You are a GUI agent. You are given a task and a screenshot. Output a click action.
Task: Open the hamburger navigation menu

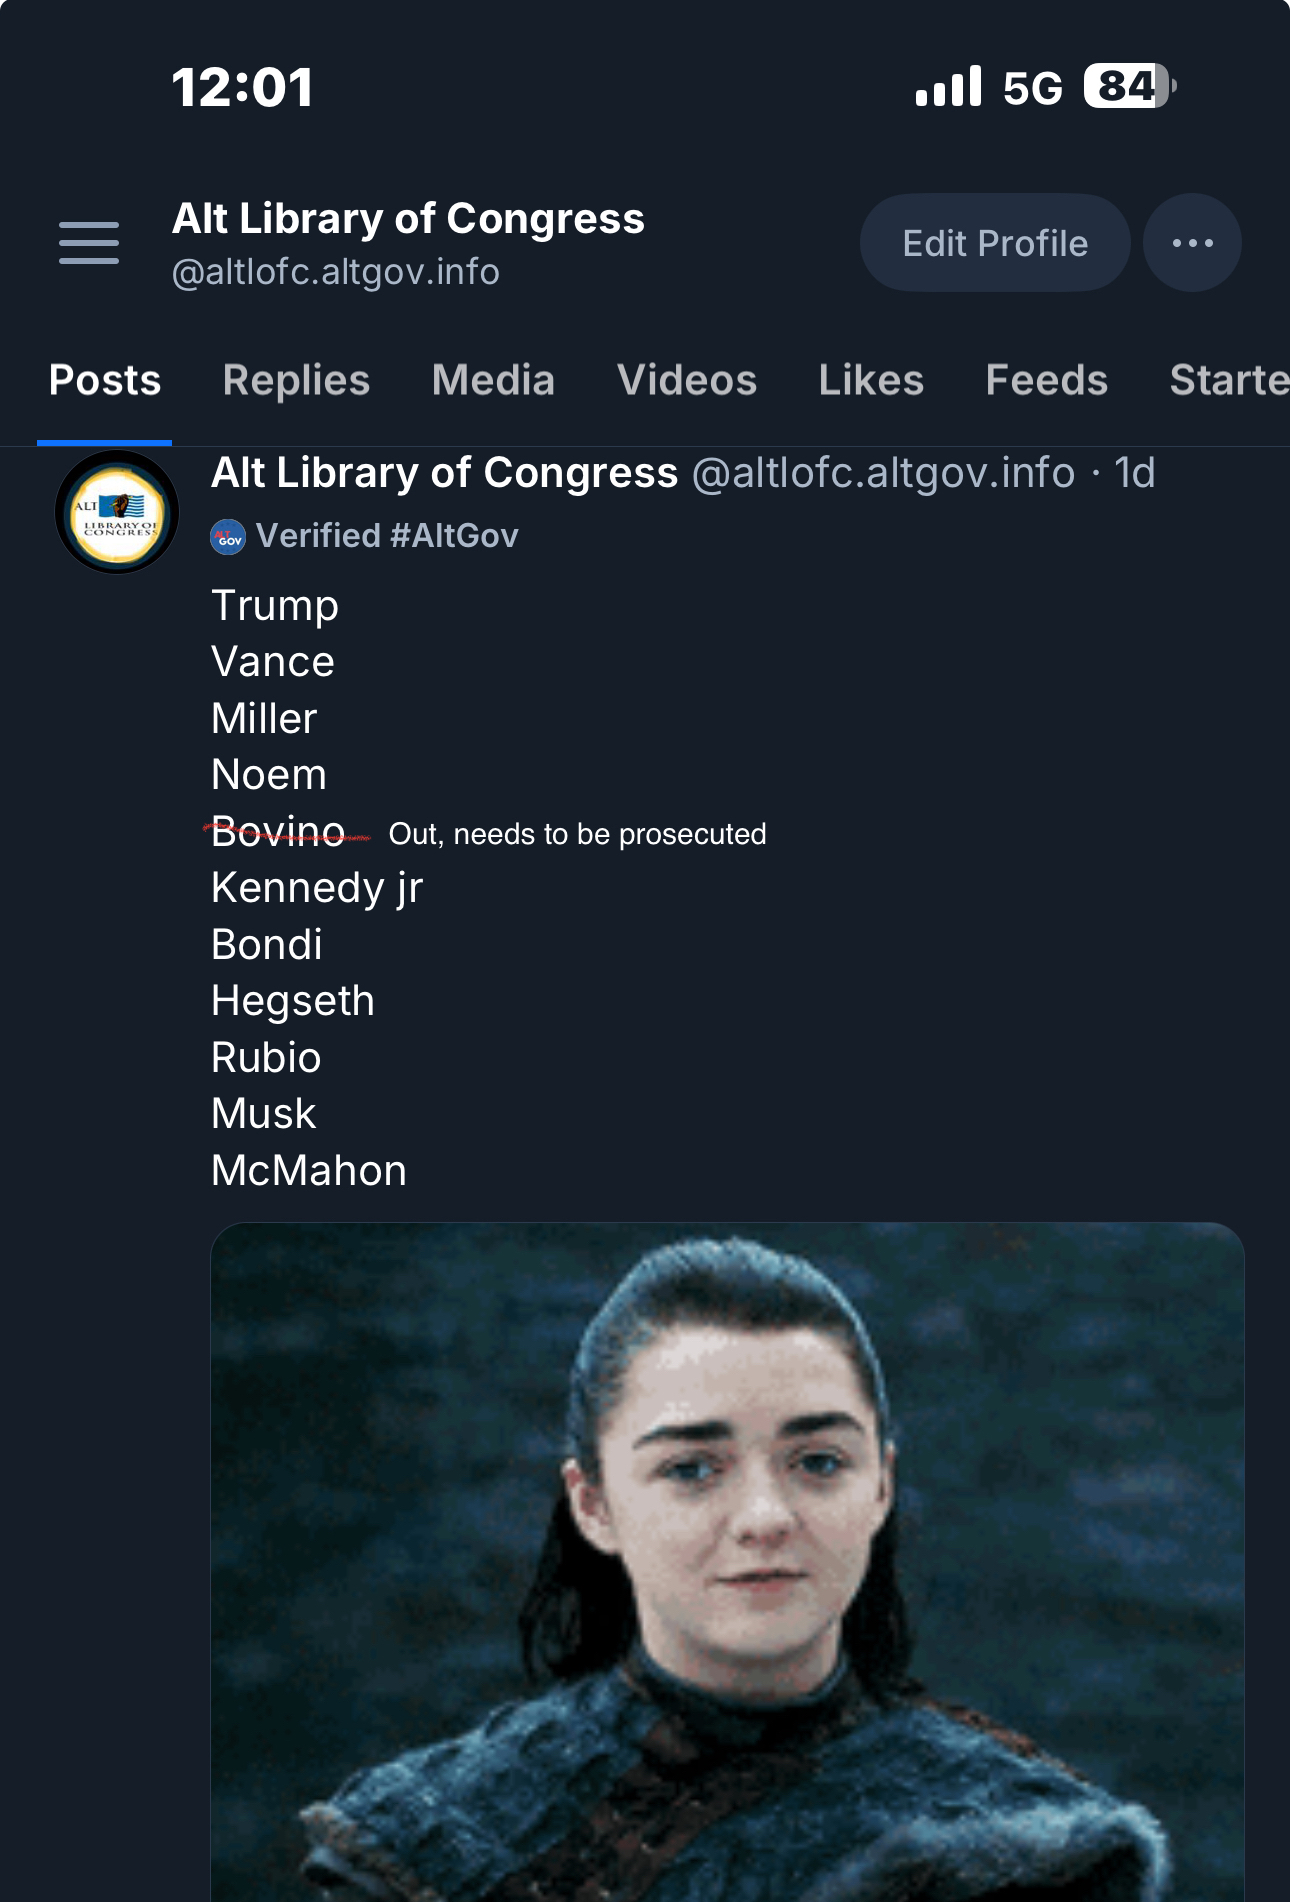pyautogui.click(x=89, y=243)
